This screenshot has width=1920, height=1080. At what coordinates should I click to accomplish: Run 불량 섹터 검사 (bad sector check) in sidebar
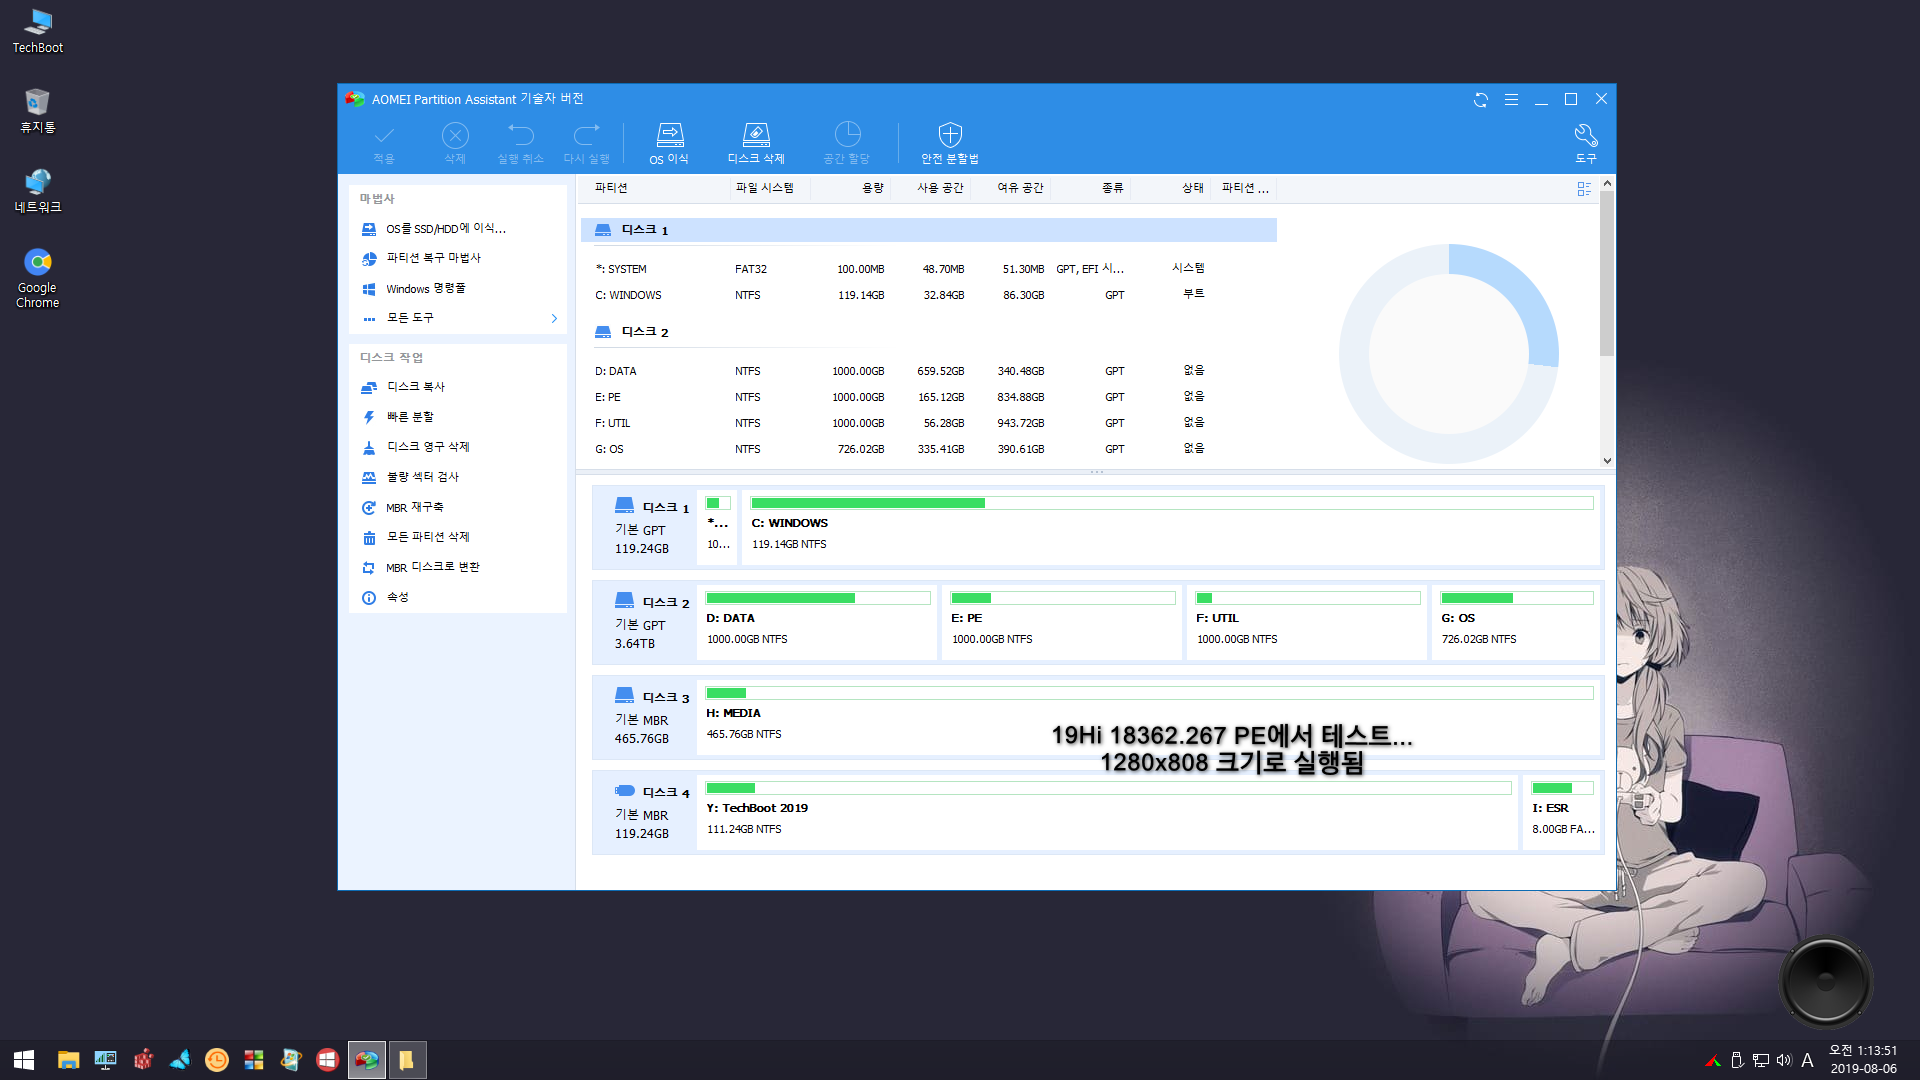point(422,477)
